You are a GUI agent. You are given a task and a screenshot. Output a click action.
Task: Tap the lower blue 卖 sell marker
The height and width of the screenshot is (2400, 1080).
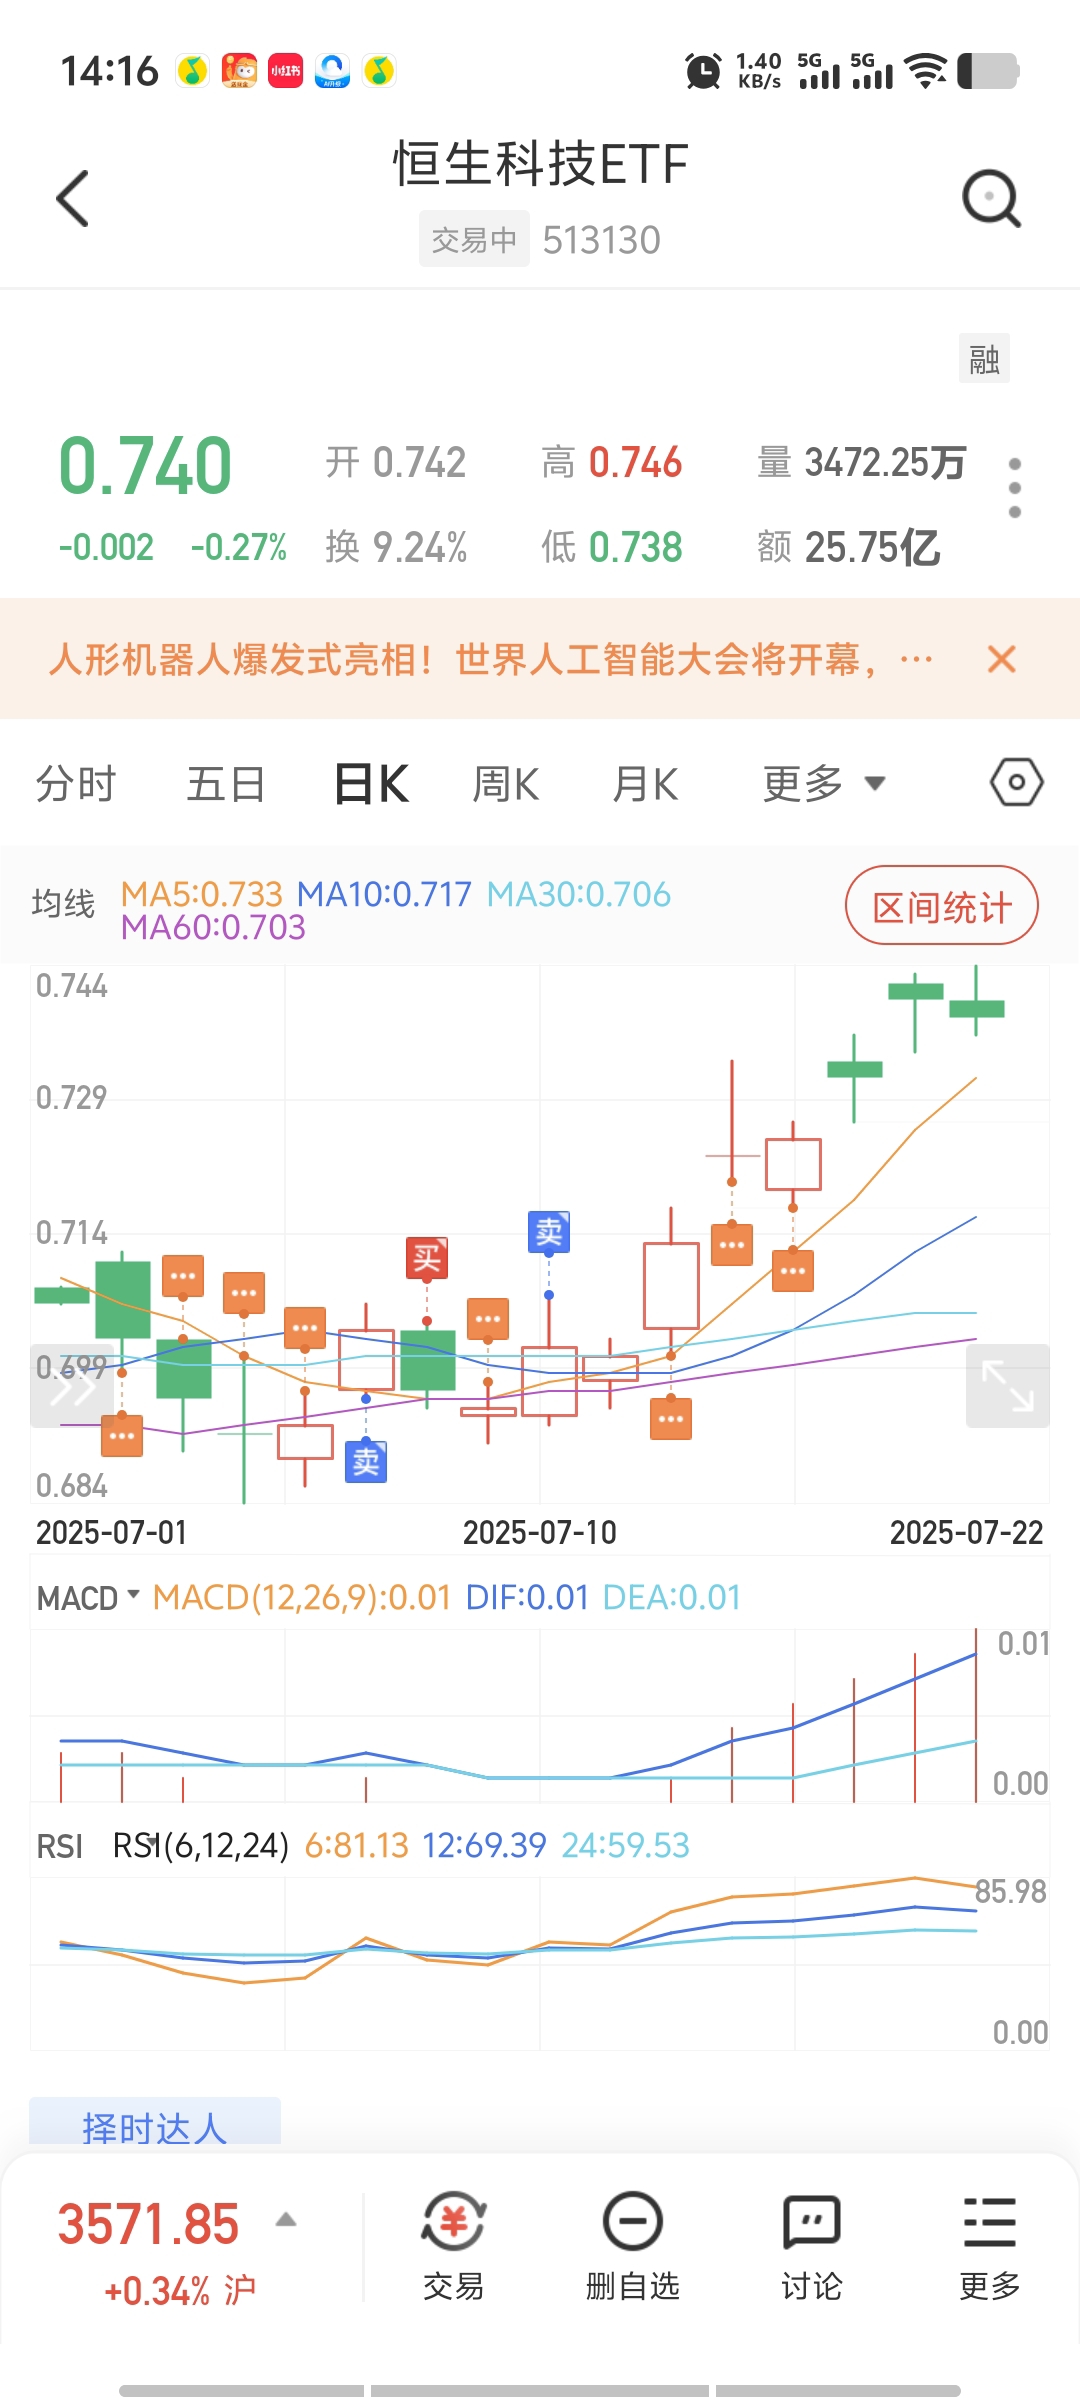coord(366,1461)
